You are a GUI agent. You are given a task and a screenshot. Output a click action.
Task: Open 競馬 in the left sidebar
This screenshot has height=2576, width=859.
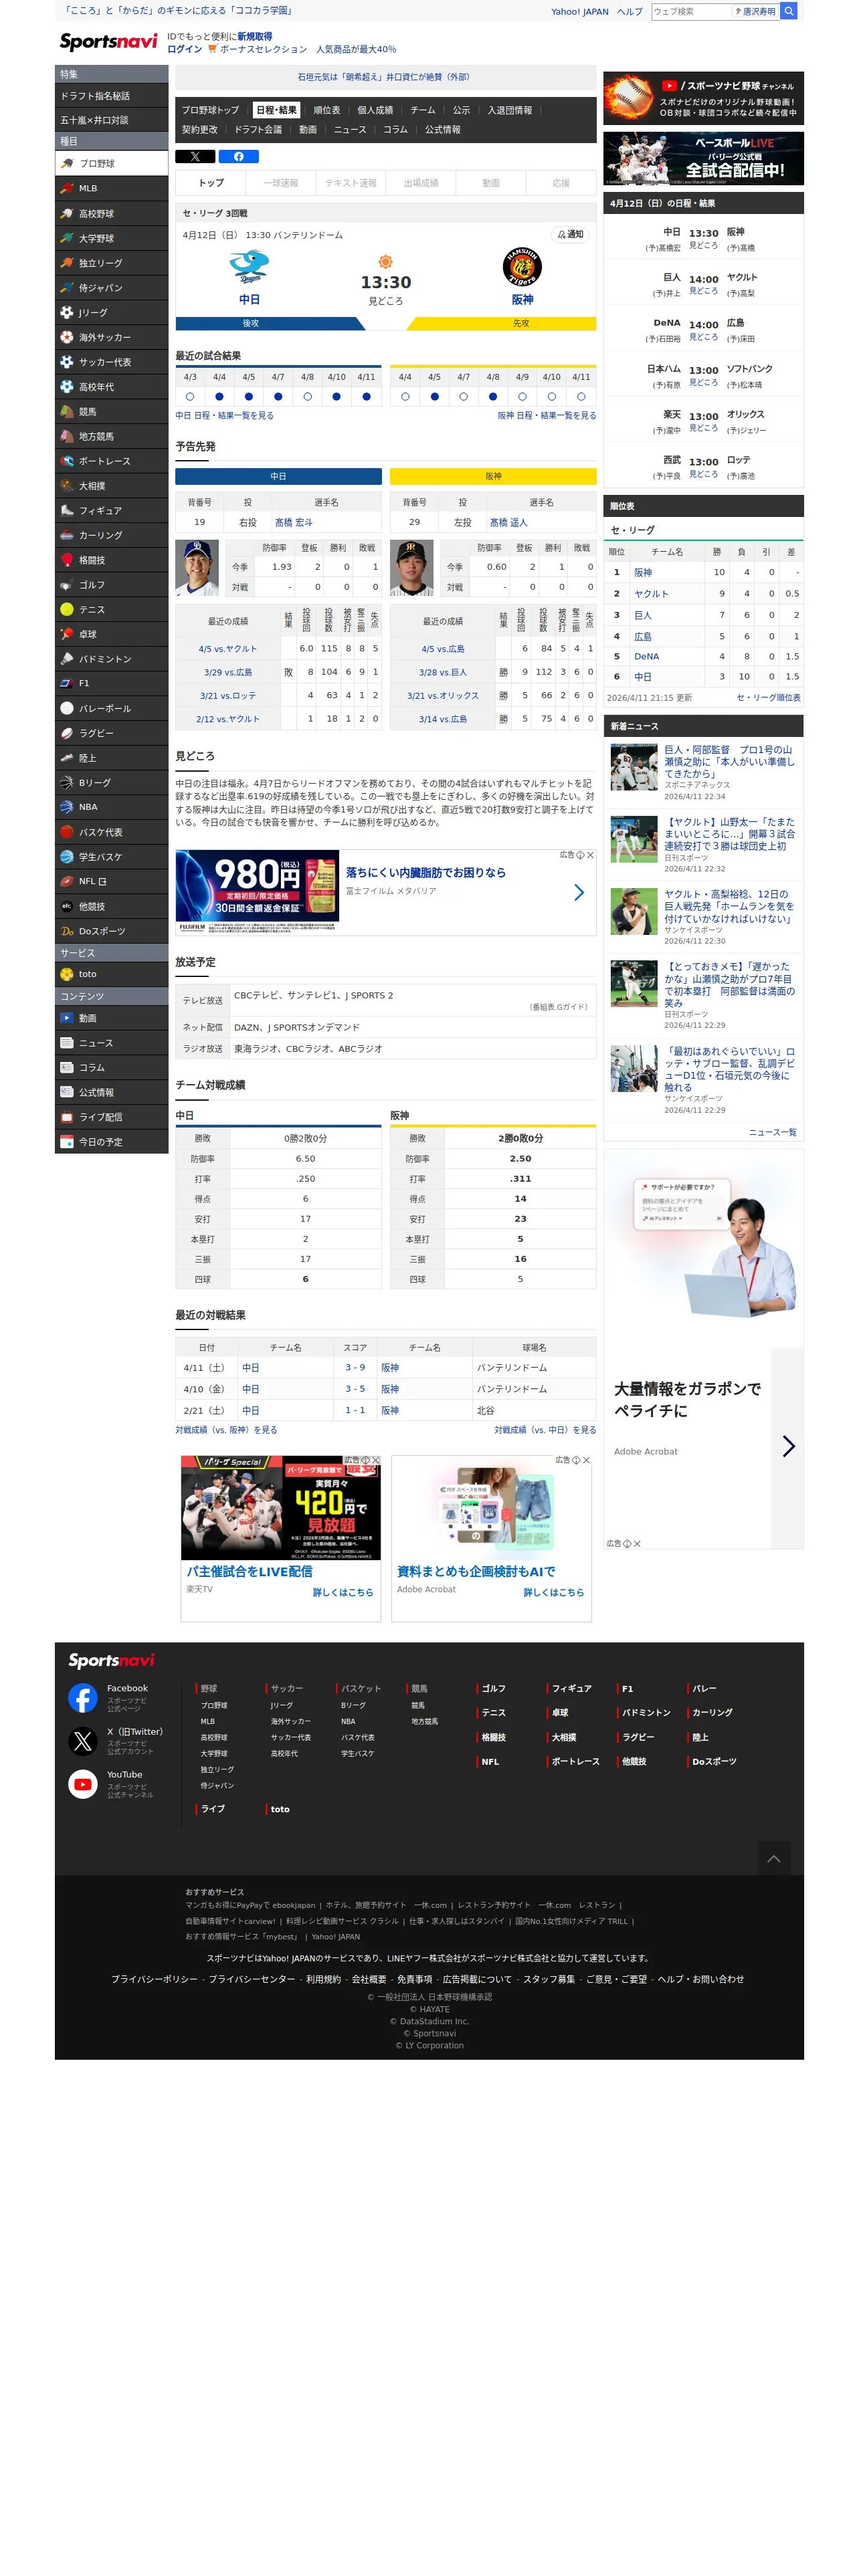pos(111,411)
